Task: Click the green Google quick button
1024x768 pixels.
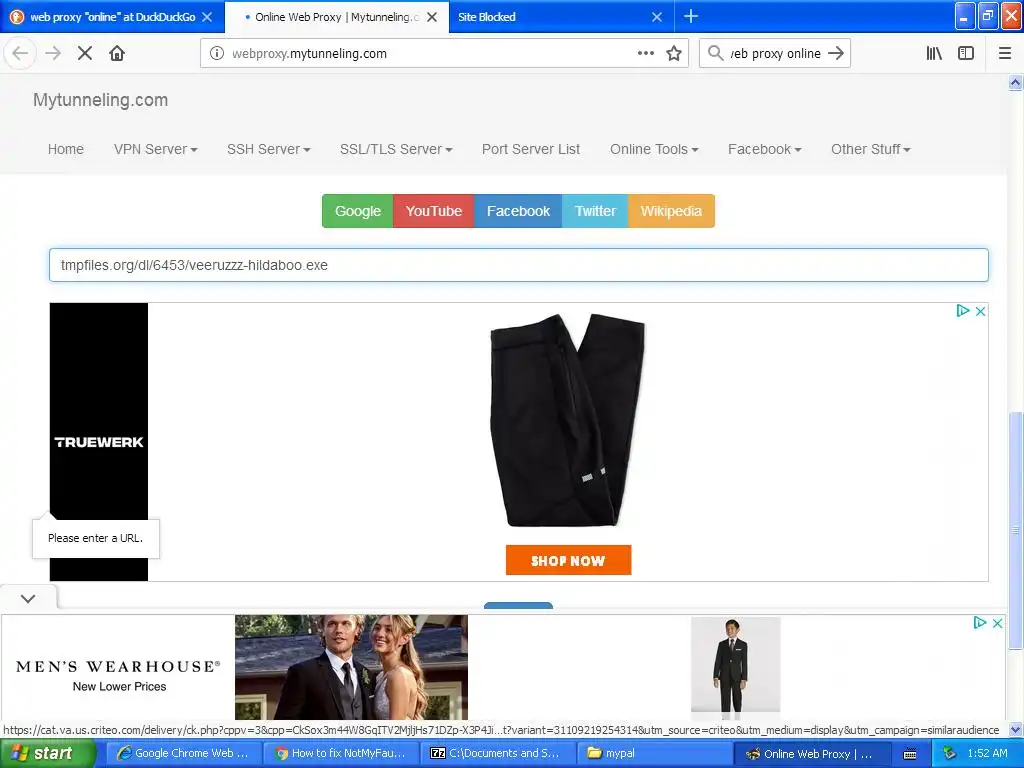Action: (357, 211)
